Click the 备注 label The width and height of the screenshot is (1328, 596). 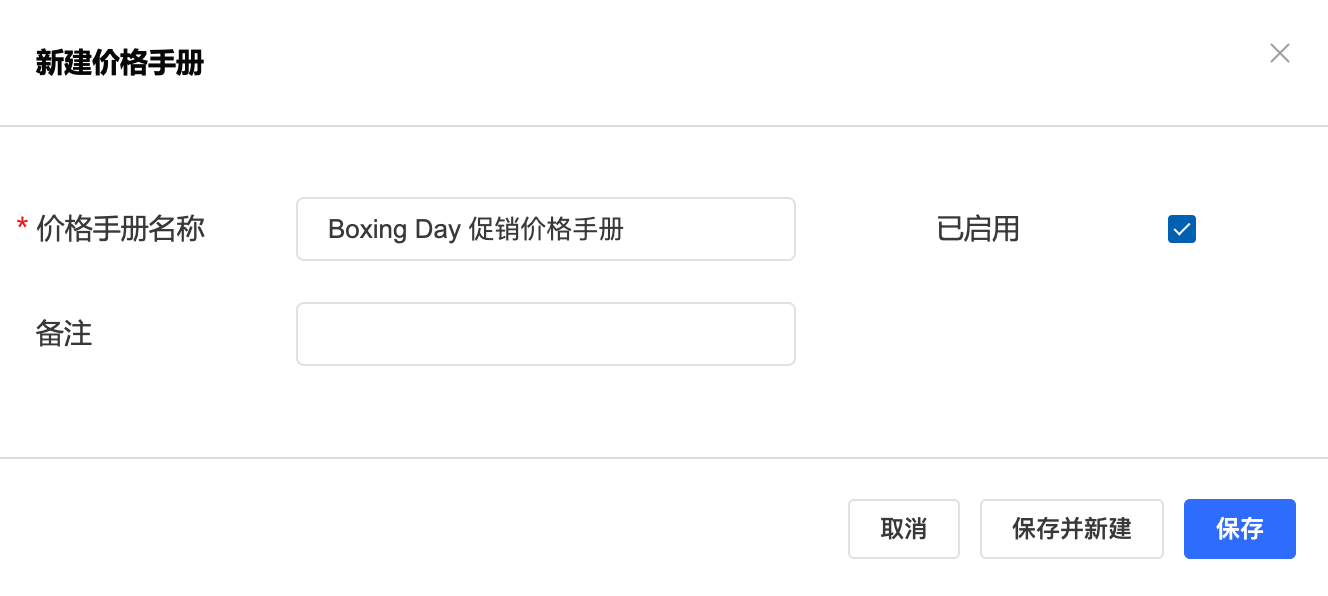pos(64,334)
